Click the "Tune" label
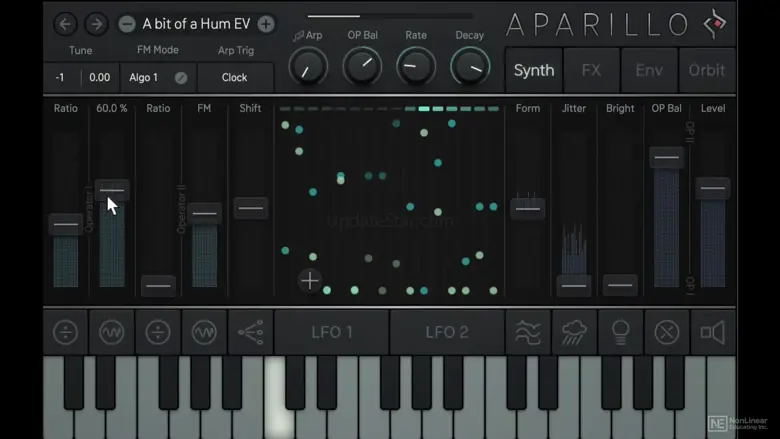780x439 pixels. [x=81, y=50]
